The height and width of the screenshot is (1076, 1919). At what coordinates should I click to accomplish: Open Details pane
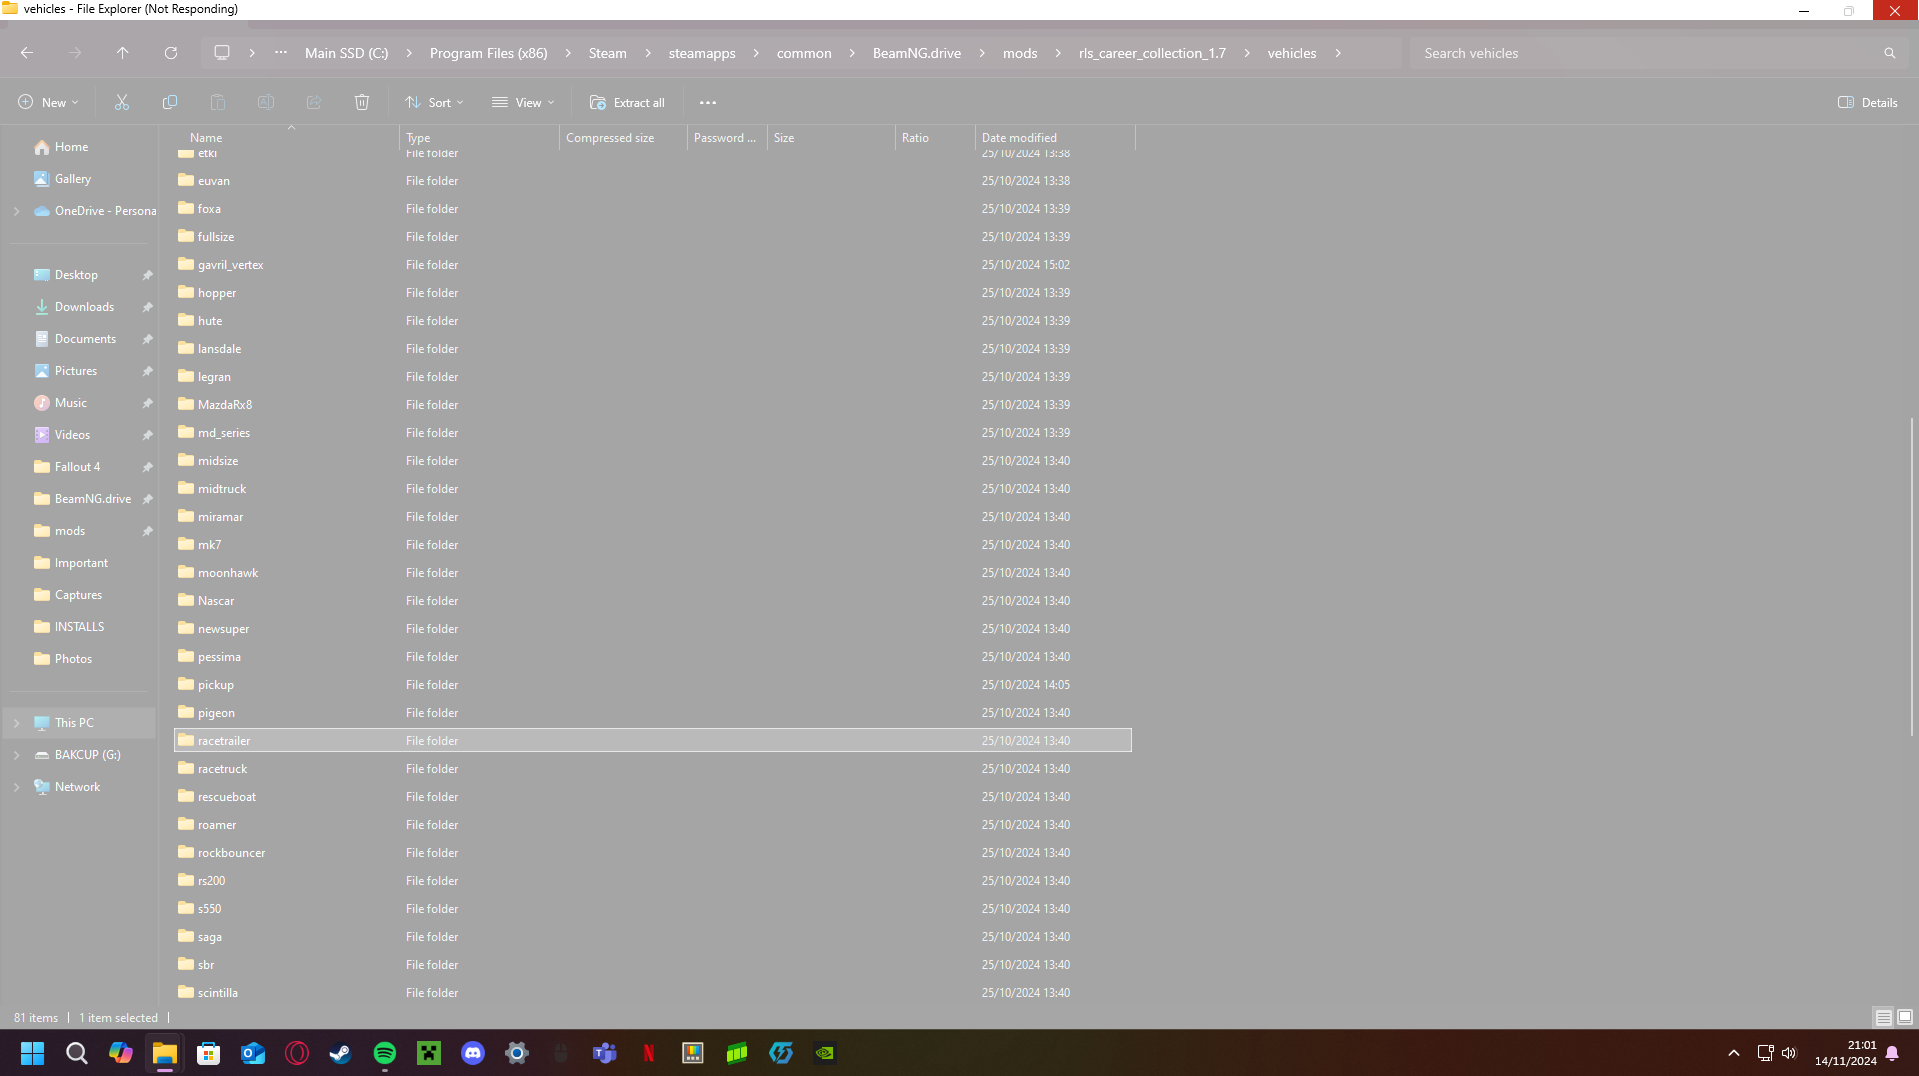coord(1868,102)
